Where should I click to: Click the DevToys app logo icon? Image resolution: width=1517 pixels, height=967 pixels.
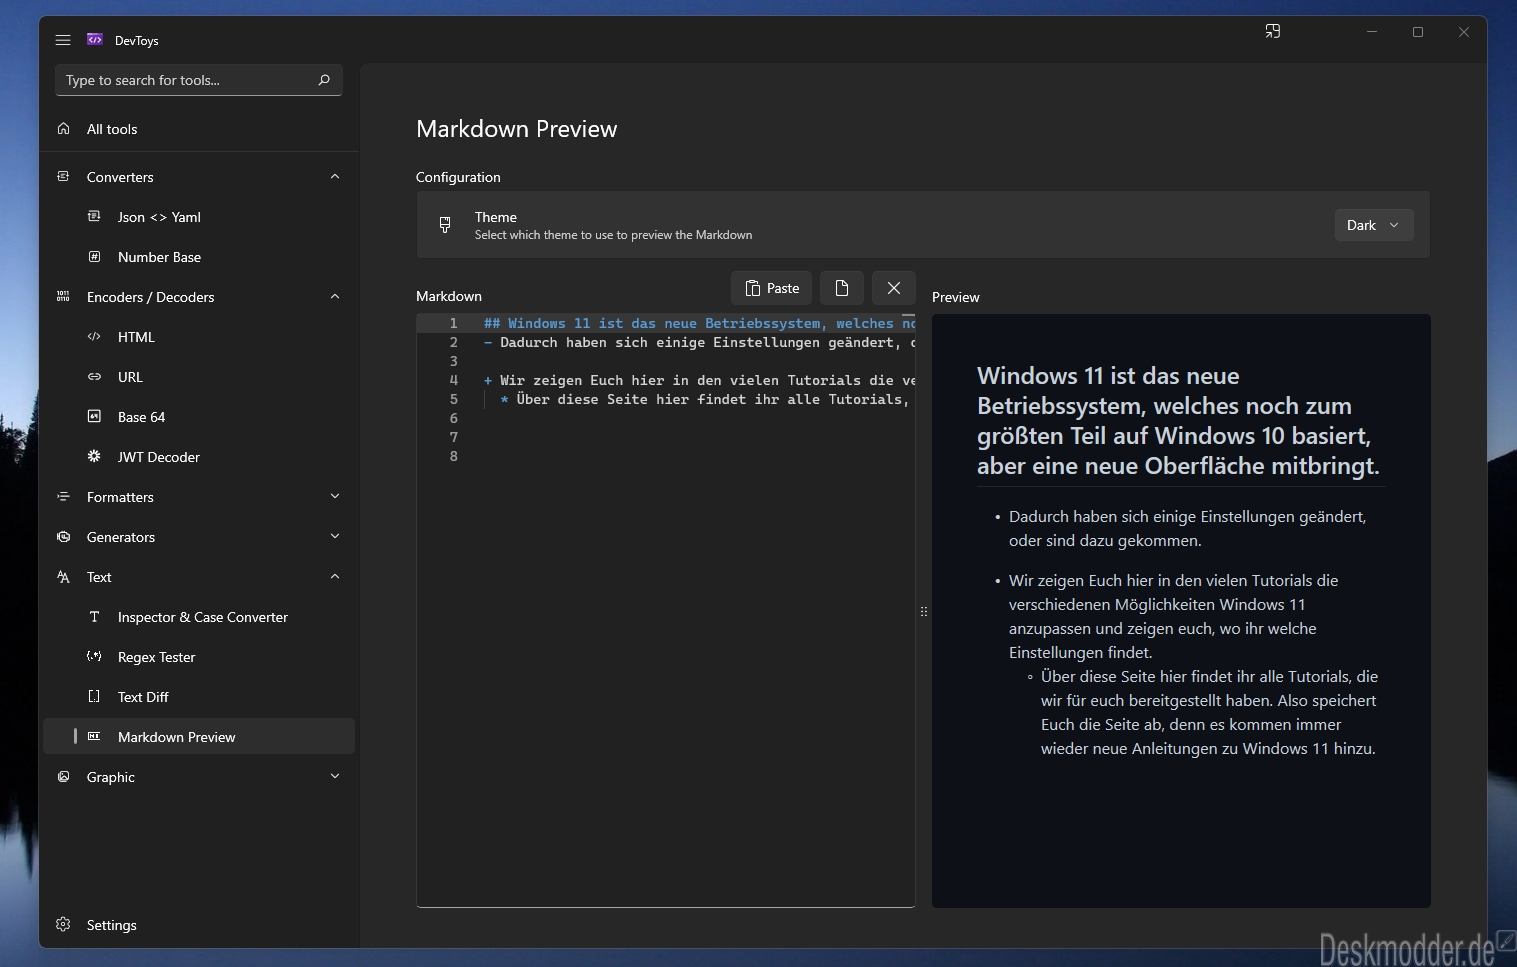[x=95, y=40]
